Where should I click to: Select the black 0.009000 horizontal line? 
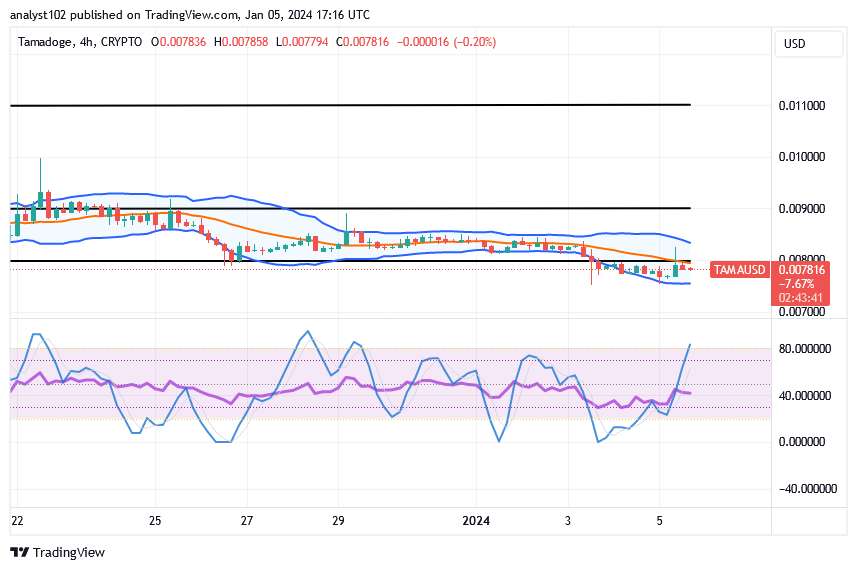coord(450,208)
